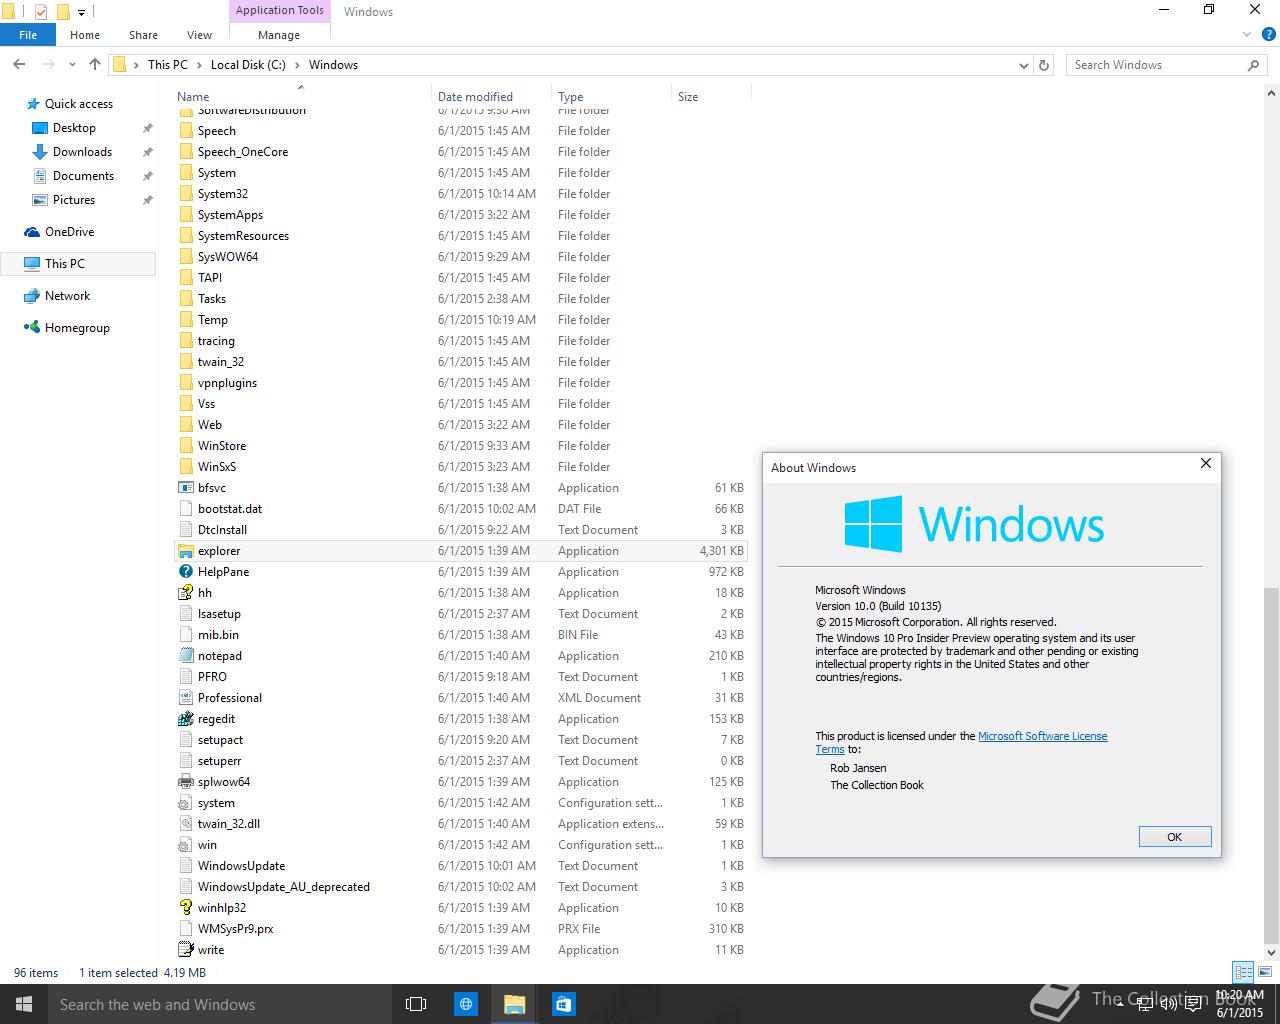
Task: Click the Professional XML document icon
Action: [185, 698]
